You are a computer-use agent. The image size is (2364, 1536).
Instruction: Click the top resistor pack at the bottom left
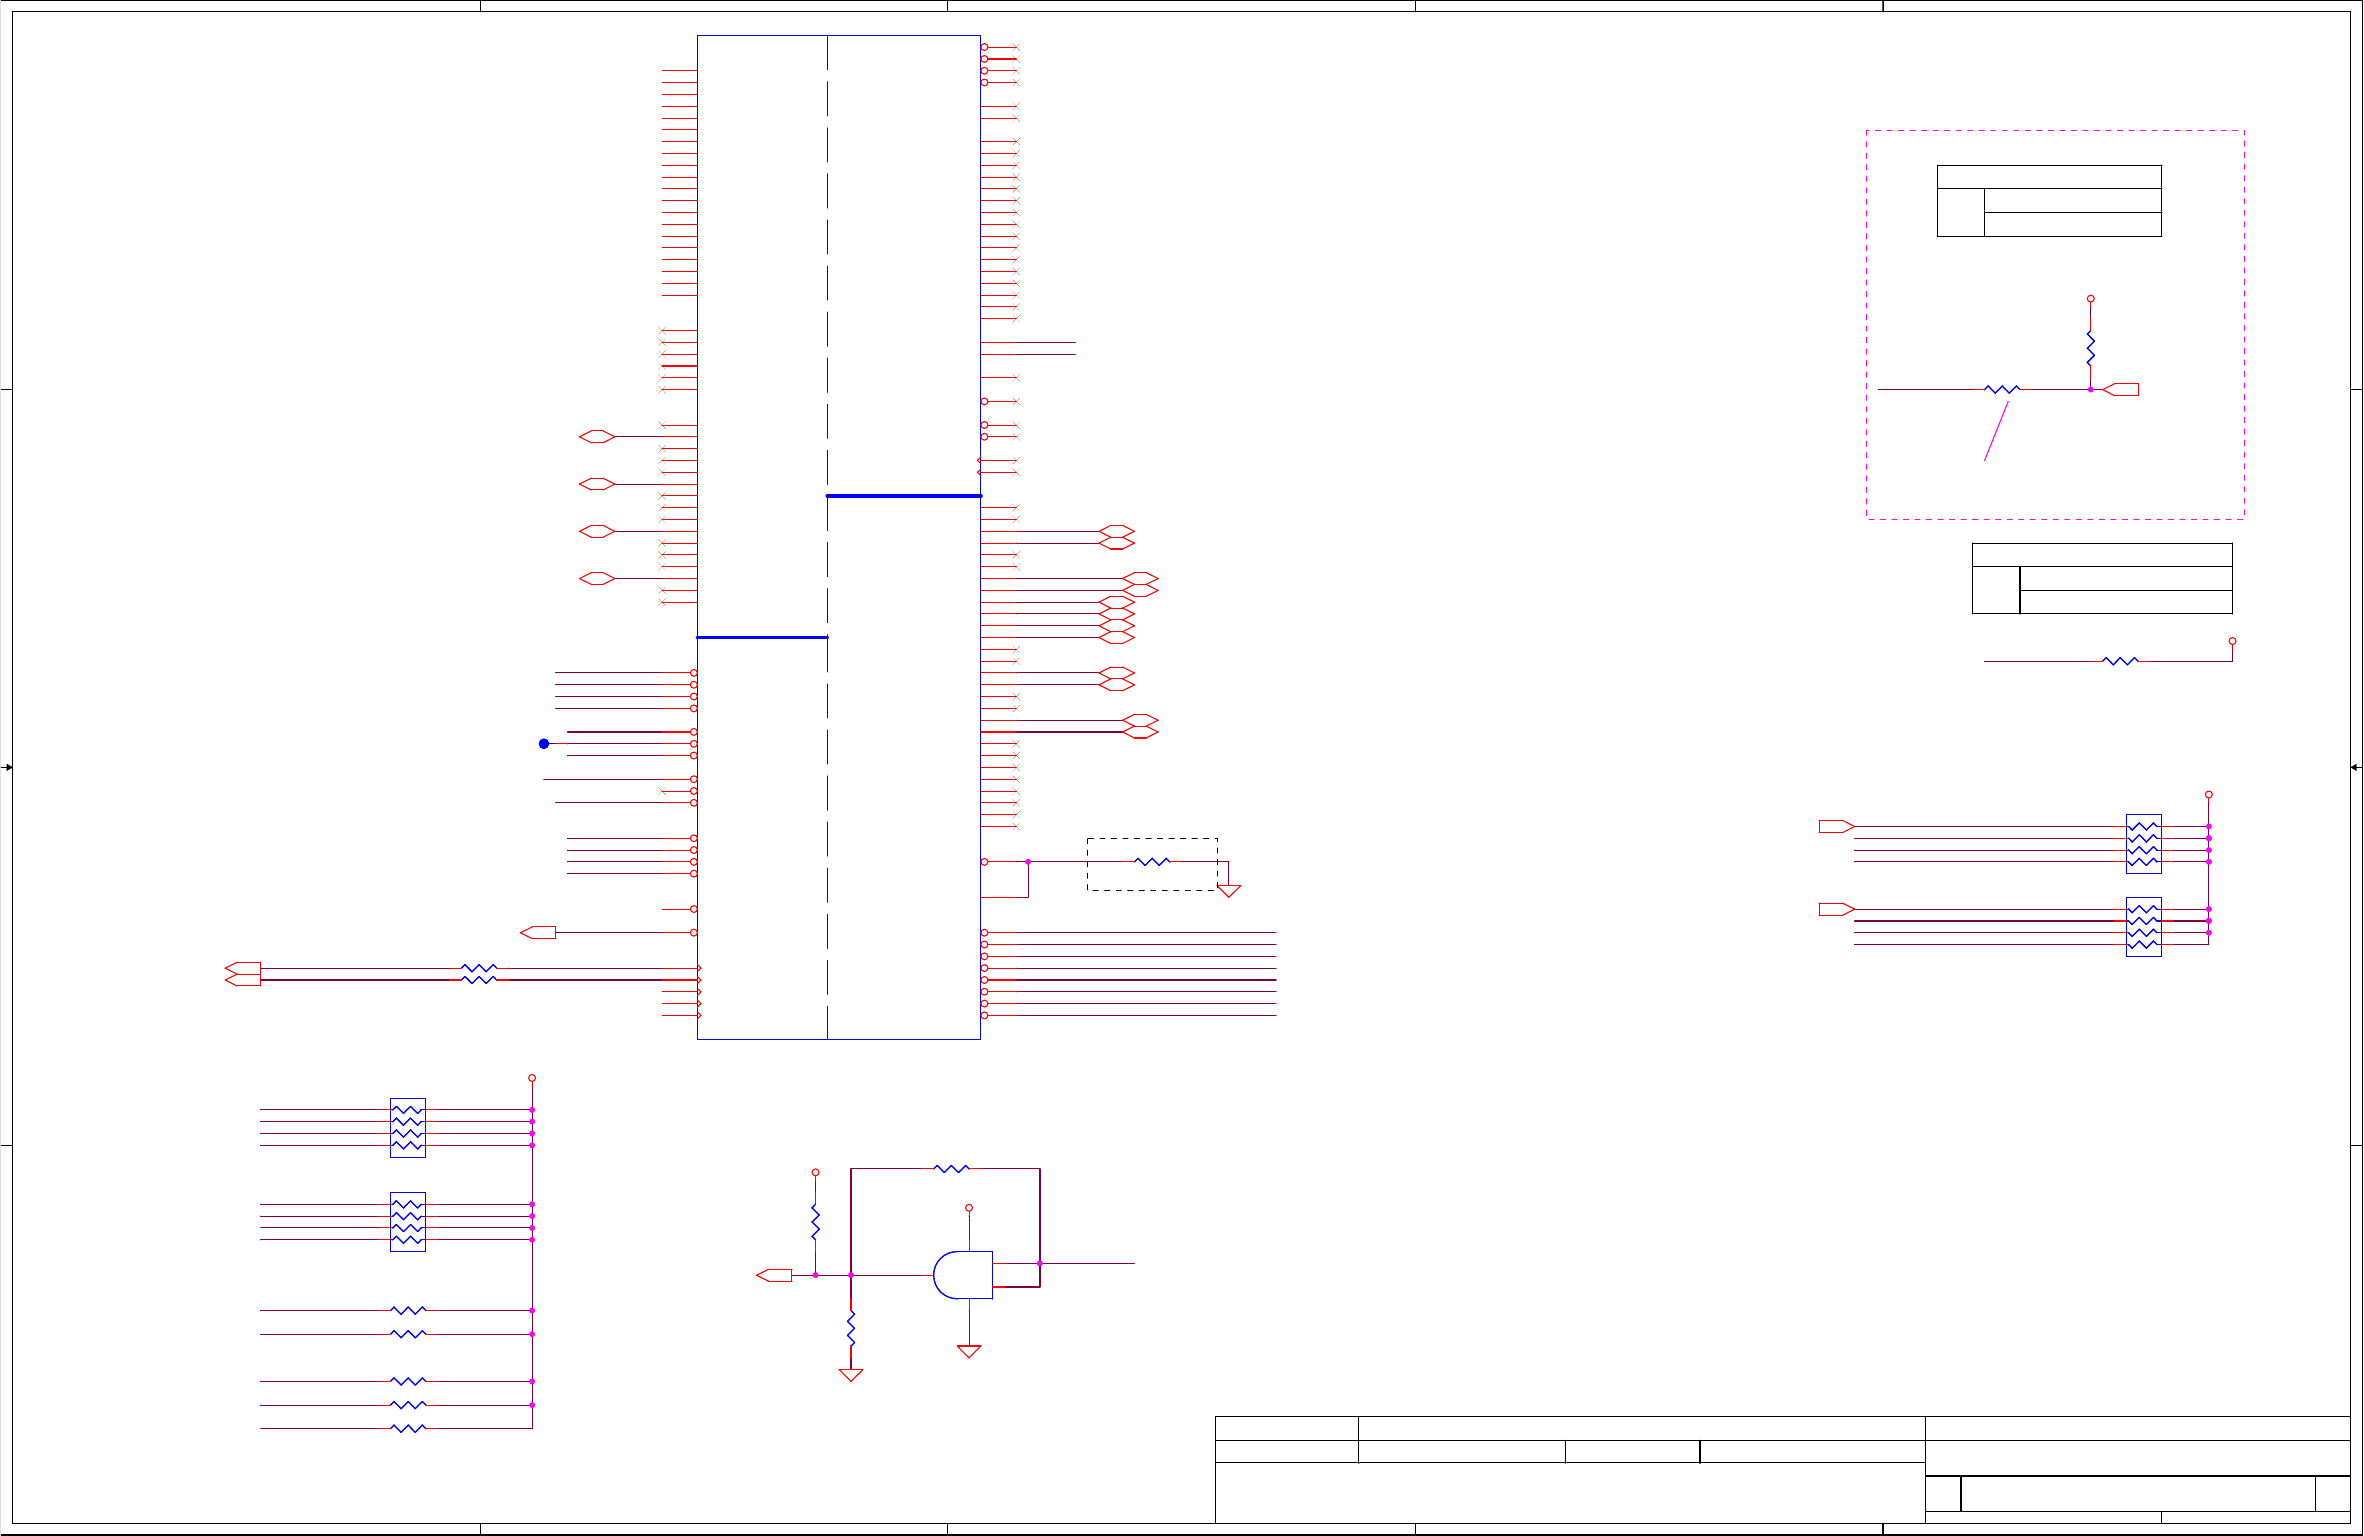click(407, 1127)
